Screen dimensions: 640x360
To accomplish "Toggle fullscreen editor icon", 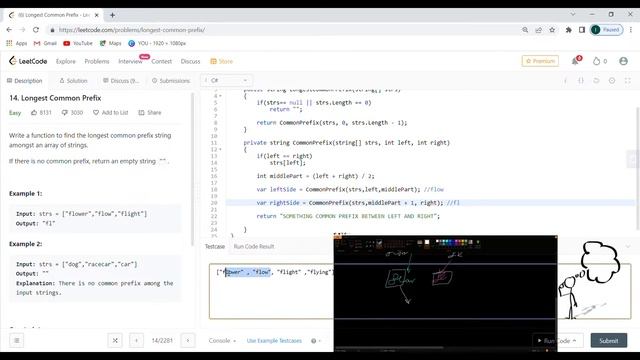I will [x=628, y=81].
